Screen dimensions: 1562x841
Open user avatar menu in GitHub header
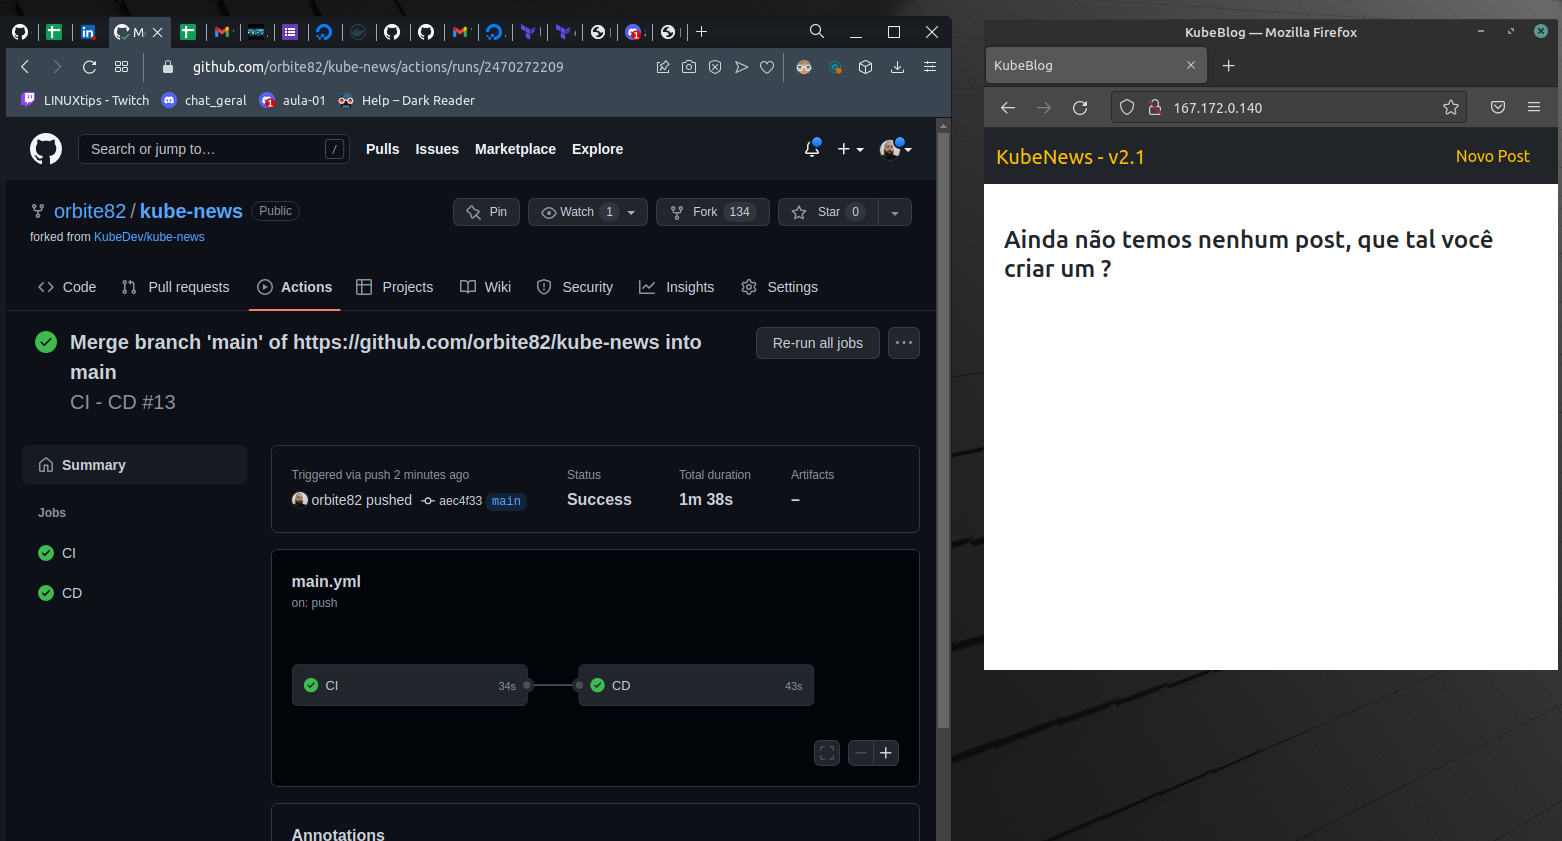click(895, 149)
